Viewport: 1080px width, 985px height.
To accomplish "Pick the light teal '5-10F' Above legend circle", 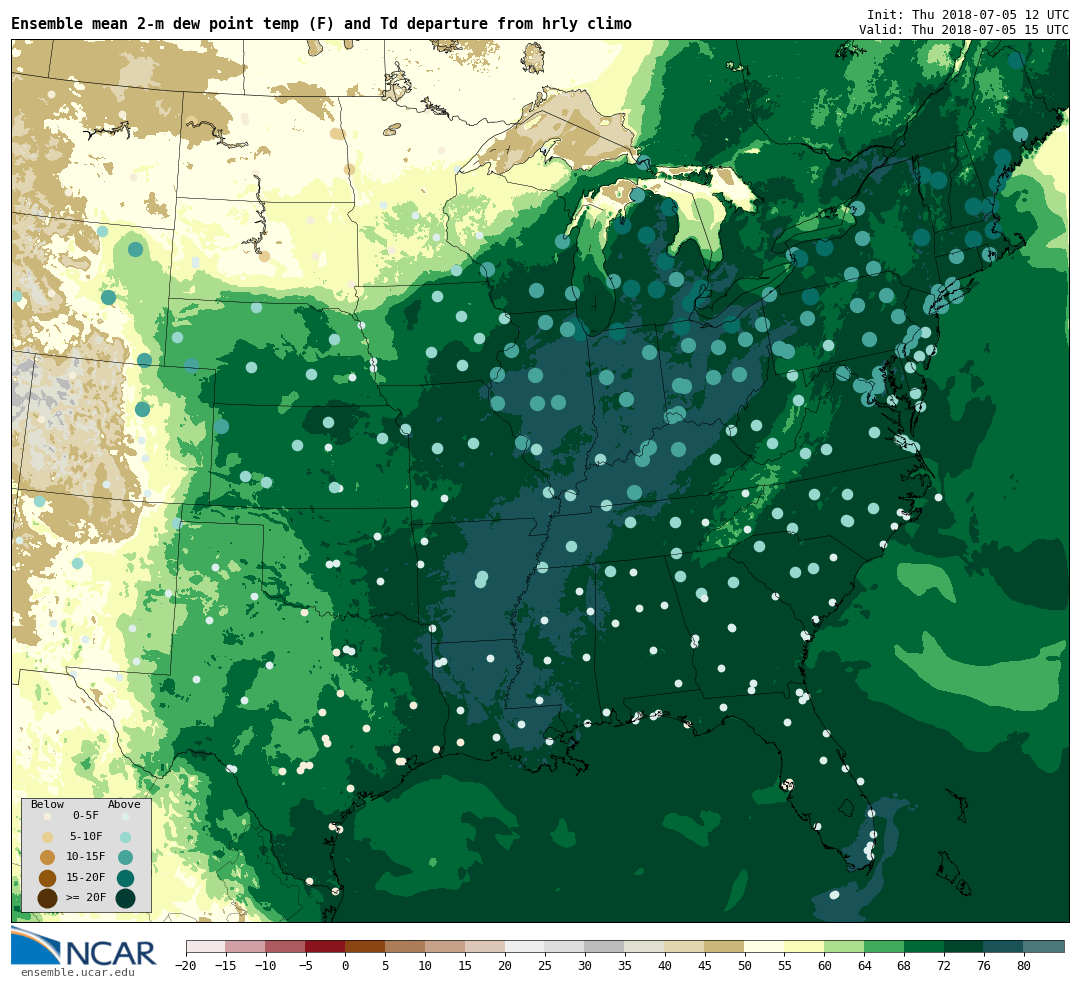I will pyautogui.click(x=125, y=838).
